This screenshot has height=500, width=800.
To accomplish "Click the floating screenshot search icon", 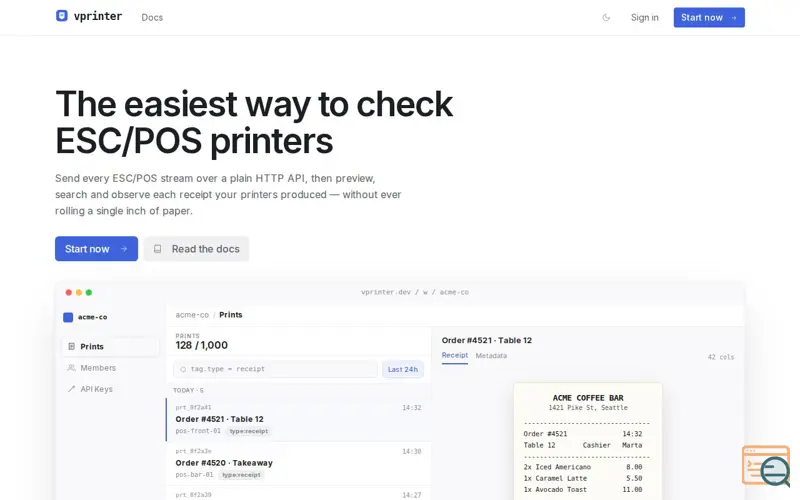I will (x=767, y=466).
